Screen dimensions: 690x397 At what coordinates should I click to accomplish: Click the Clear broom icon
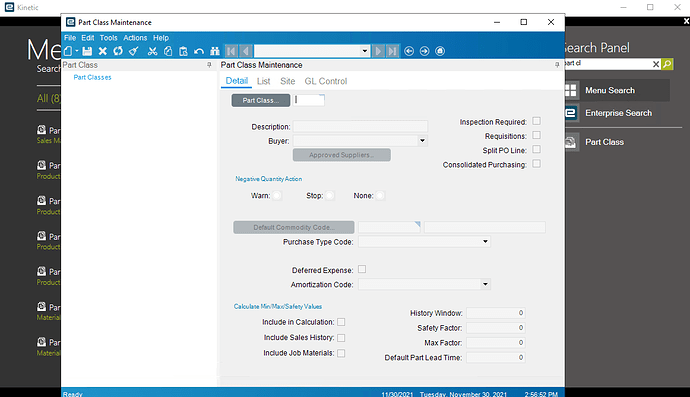[134, 51]
